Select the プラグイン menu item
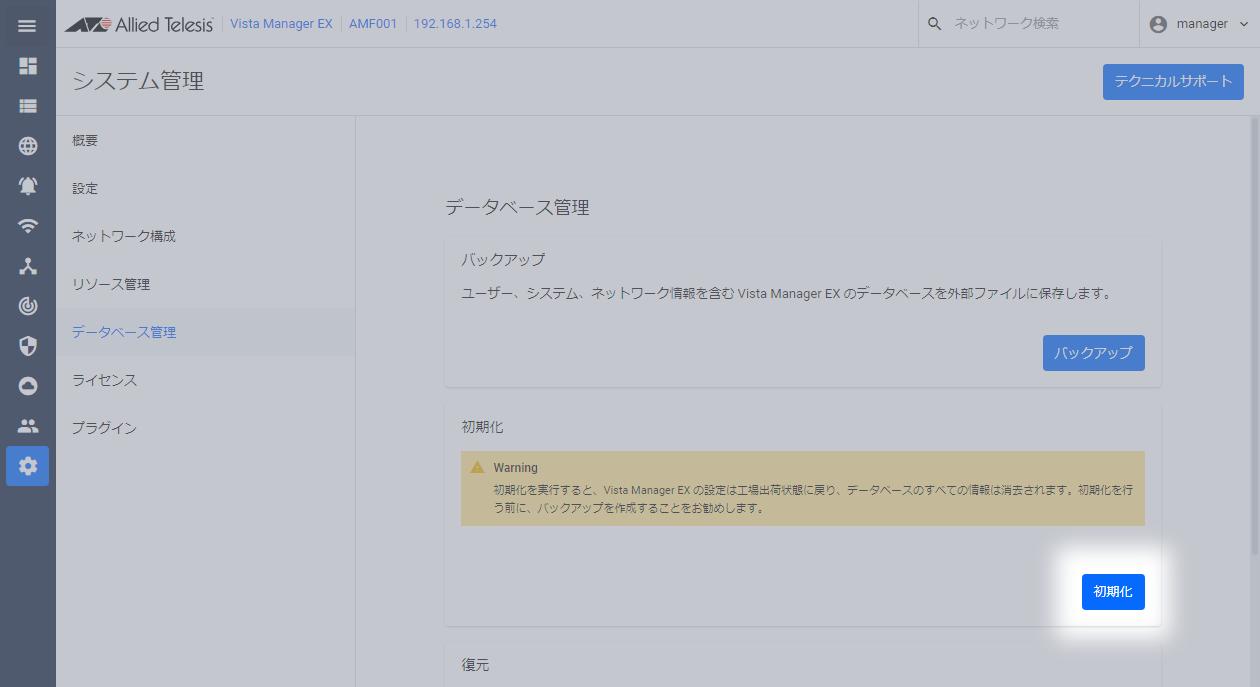 tap(104, 429)
